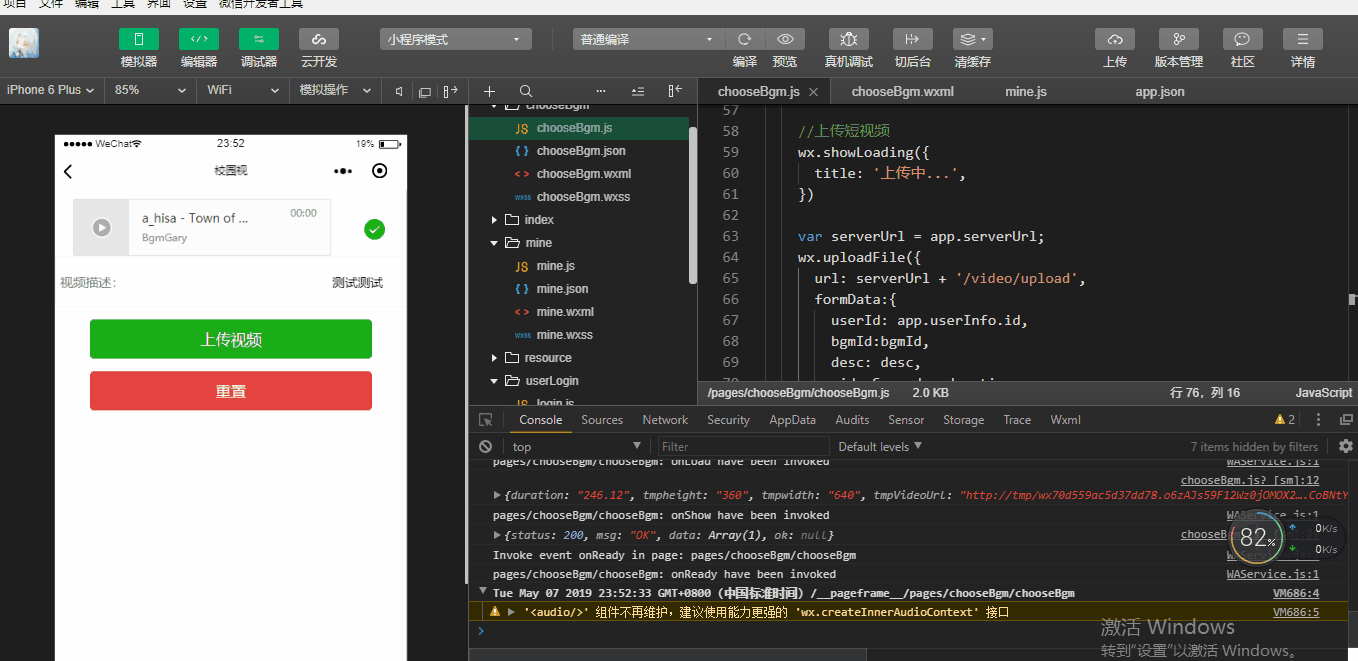Image resolution: width=1358 pixels, height=661 pixels.
Task: Open the Network tab in devtools
Action: click(x=665, y=420)
